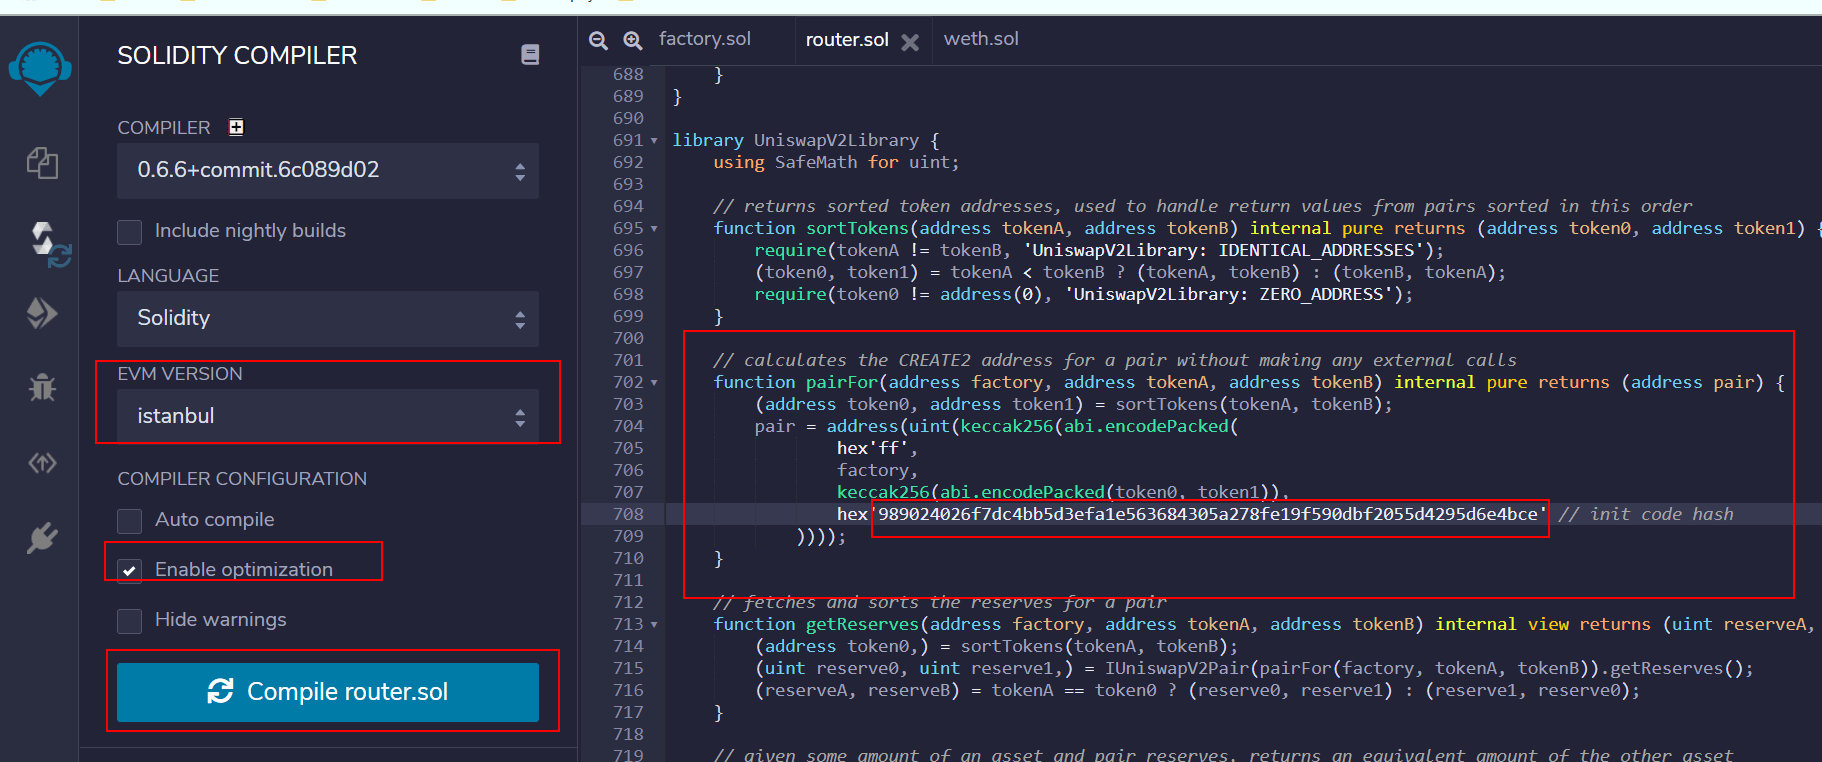Viewport: 1822px width, 762px height.
Task: Collapse the pairFor fold arrow at line 702
Action: click(x=654, y=383)
